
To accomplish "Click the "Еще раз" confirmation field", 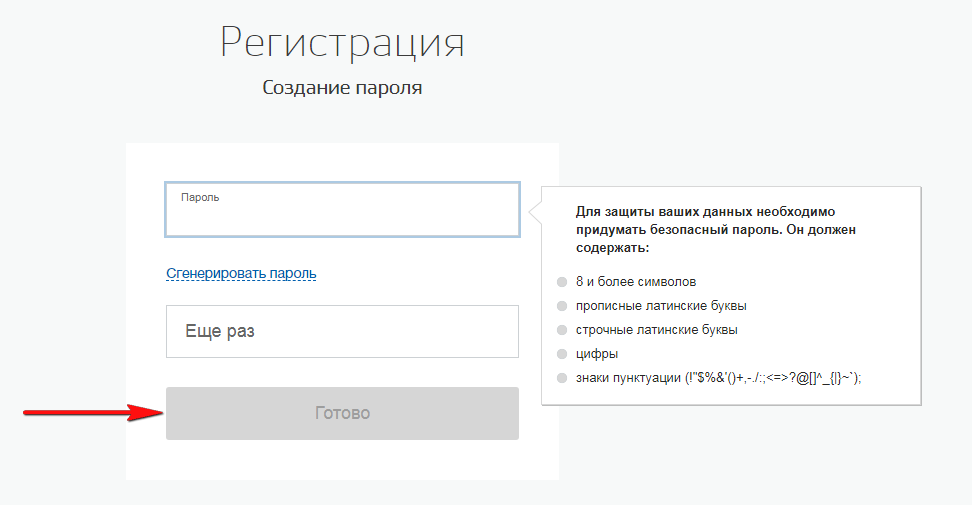I will [342, 331].
